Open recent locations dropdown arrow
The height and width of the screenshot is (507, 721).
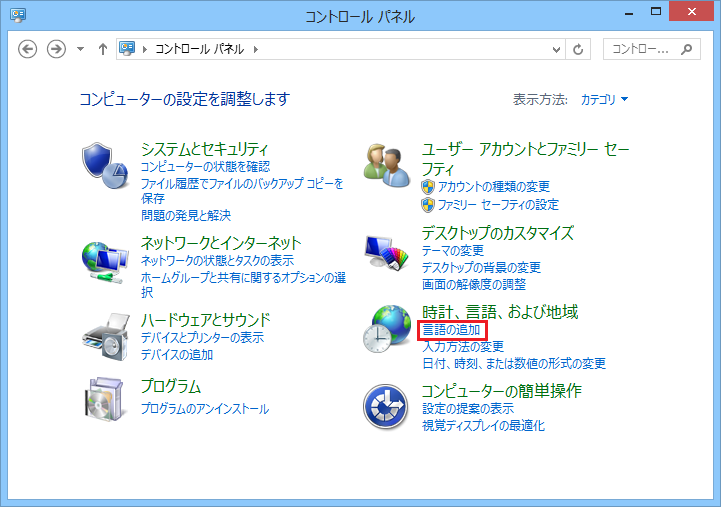pos(80,48)
